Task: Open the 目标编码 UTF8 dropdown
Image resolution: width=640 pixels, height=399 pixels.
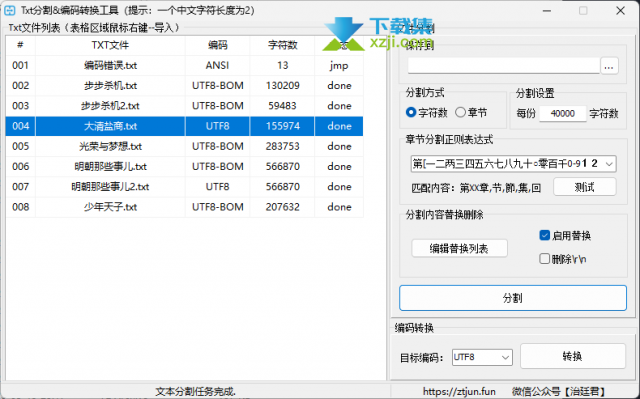Action: pyautogui.click(x=482, y=357)
